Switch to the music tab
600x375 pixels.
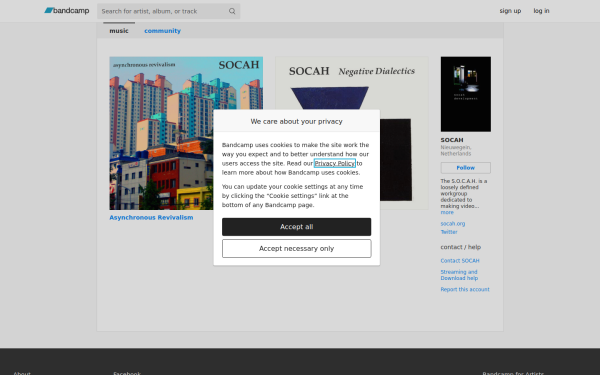tap(119, 31)
